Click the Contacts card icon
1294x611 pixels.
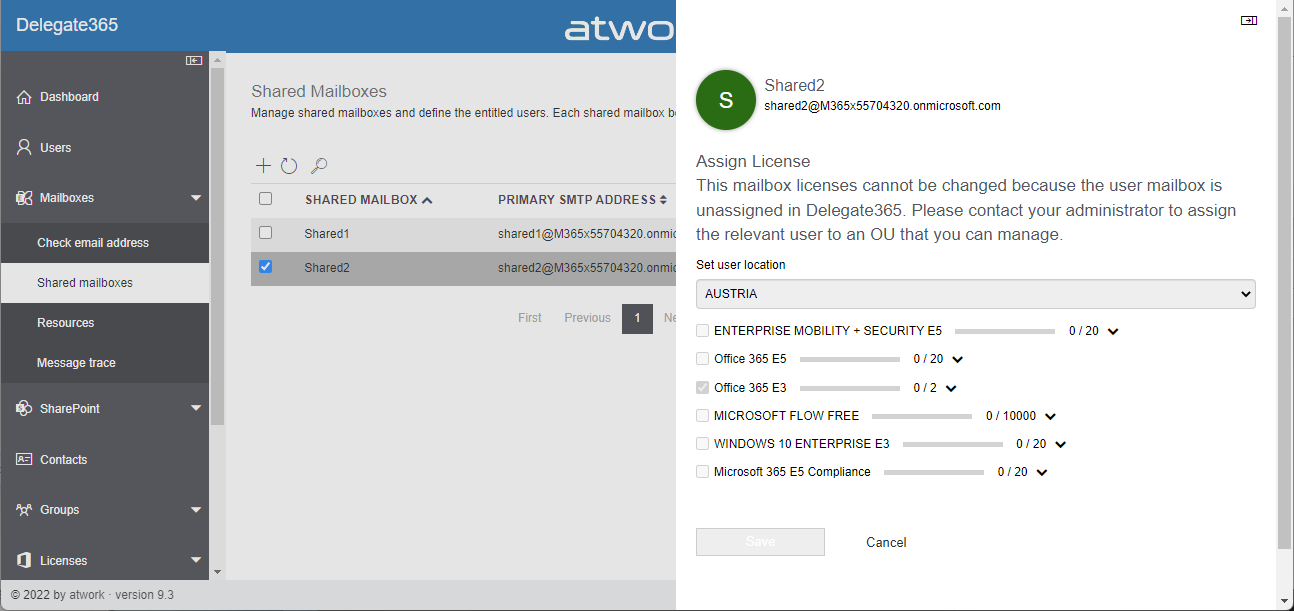click(24, 459)
